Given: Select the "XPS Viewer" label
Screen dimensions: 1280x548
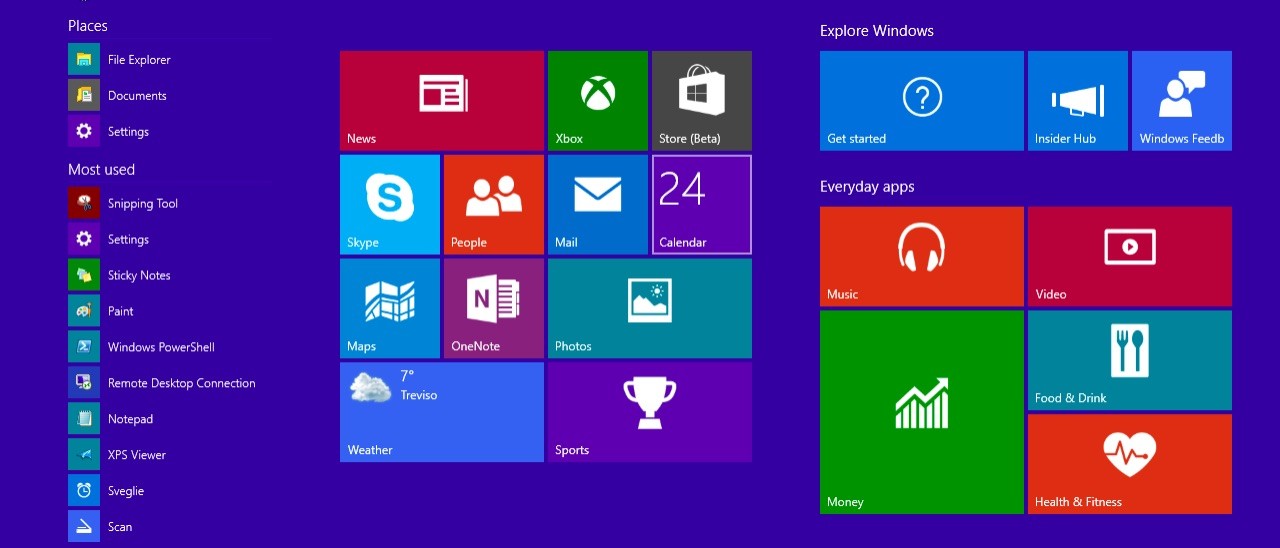Looking at the screenshot, I should click(x=137, y=456).
